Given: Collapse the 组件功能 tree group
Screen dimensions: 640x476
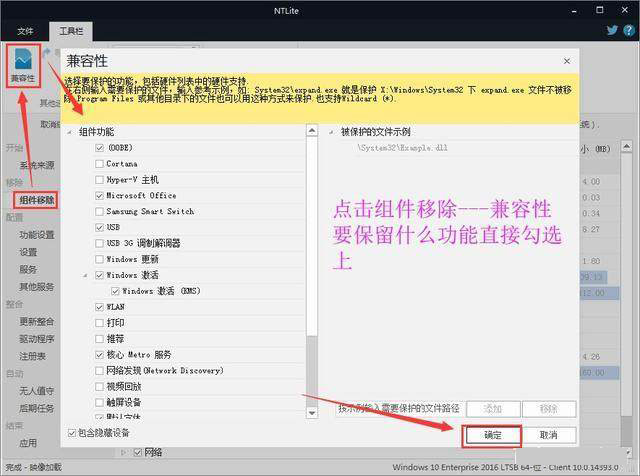Looking at the screenshot, I should pos(70,132).
